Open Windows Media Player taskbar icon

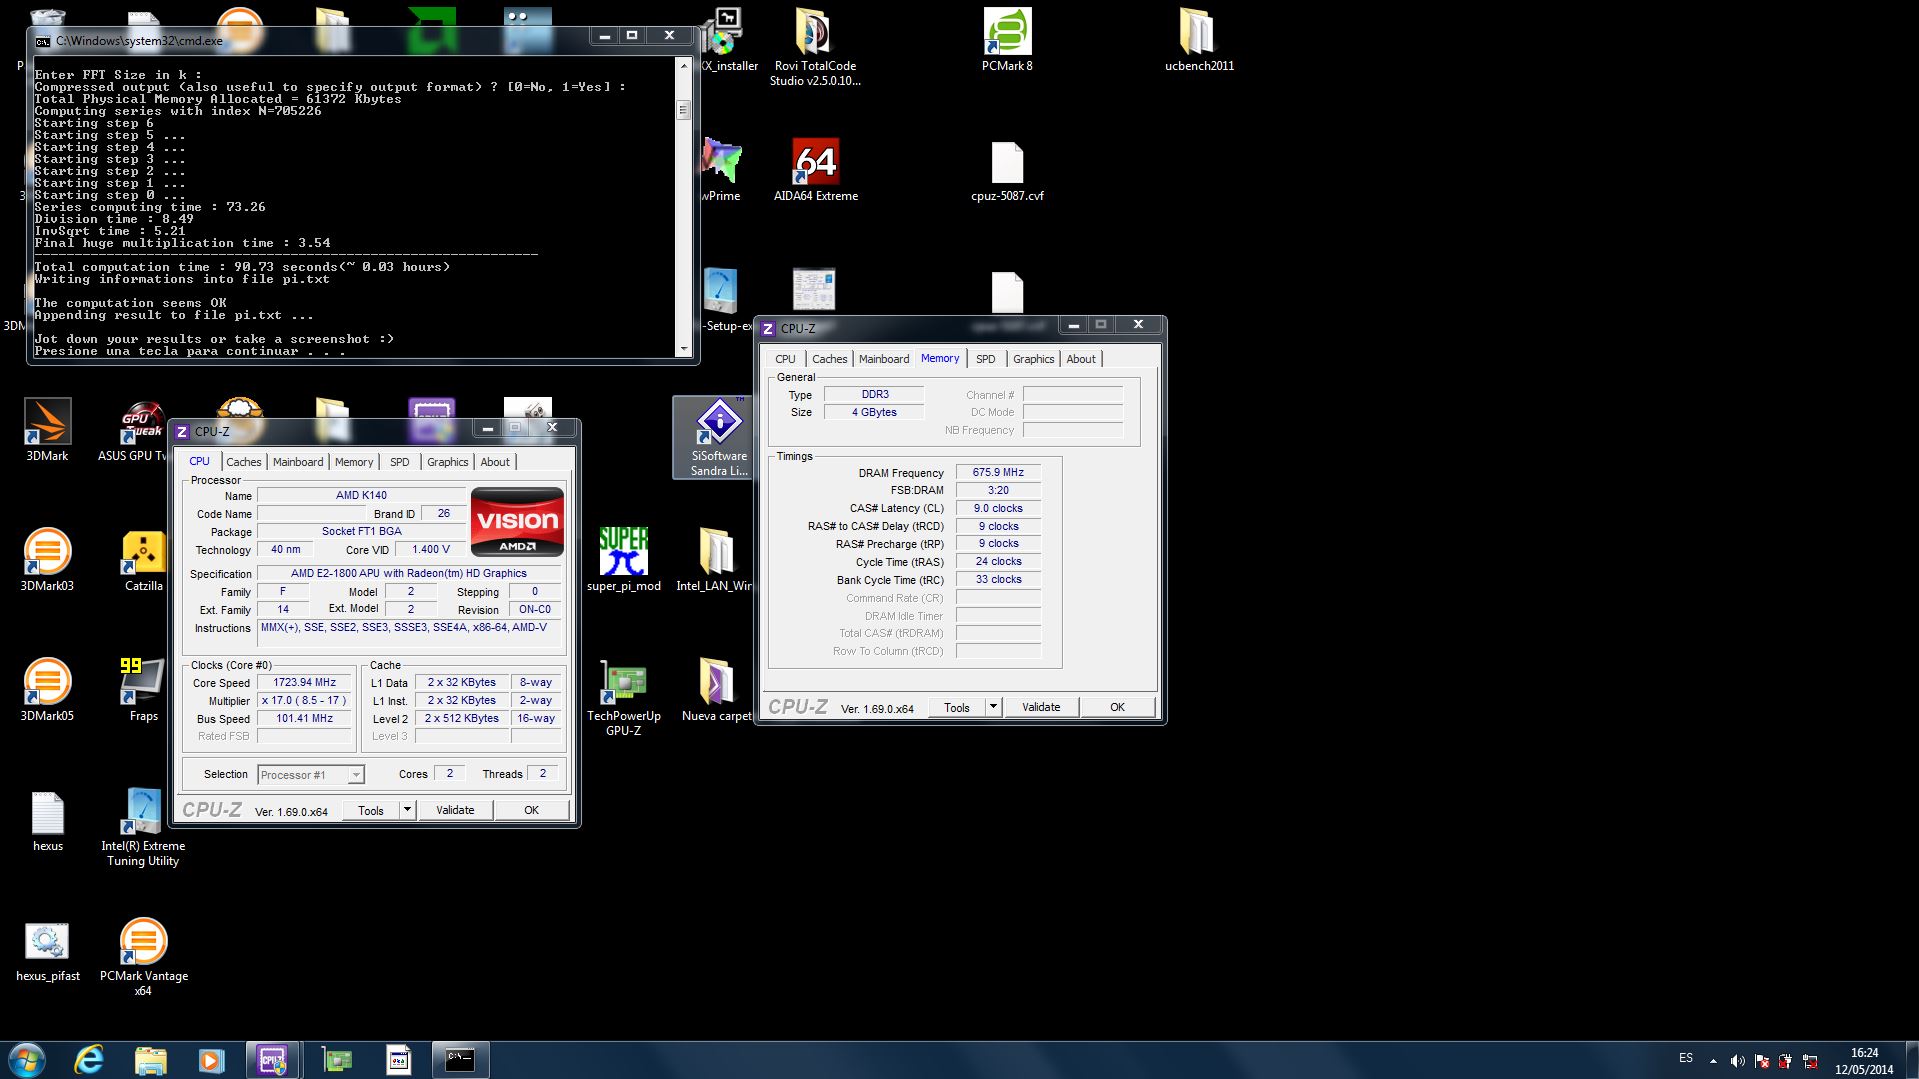coord(211,1060)
